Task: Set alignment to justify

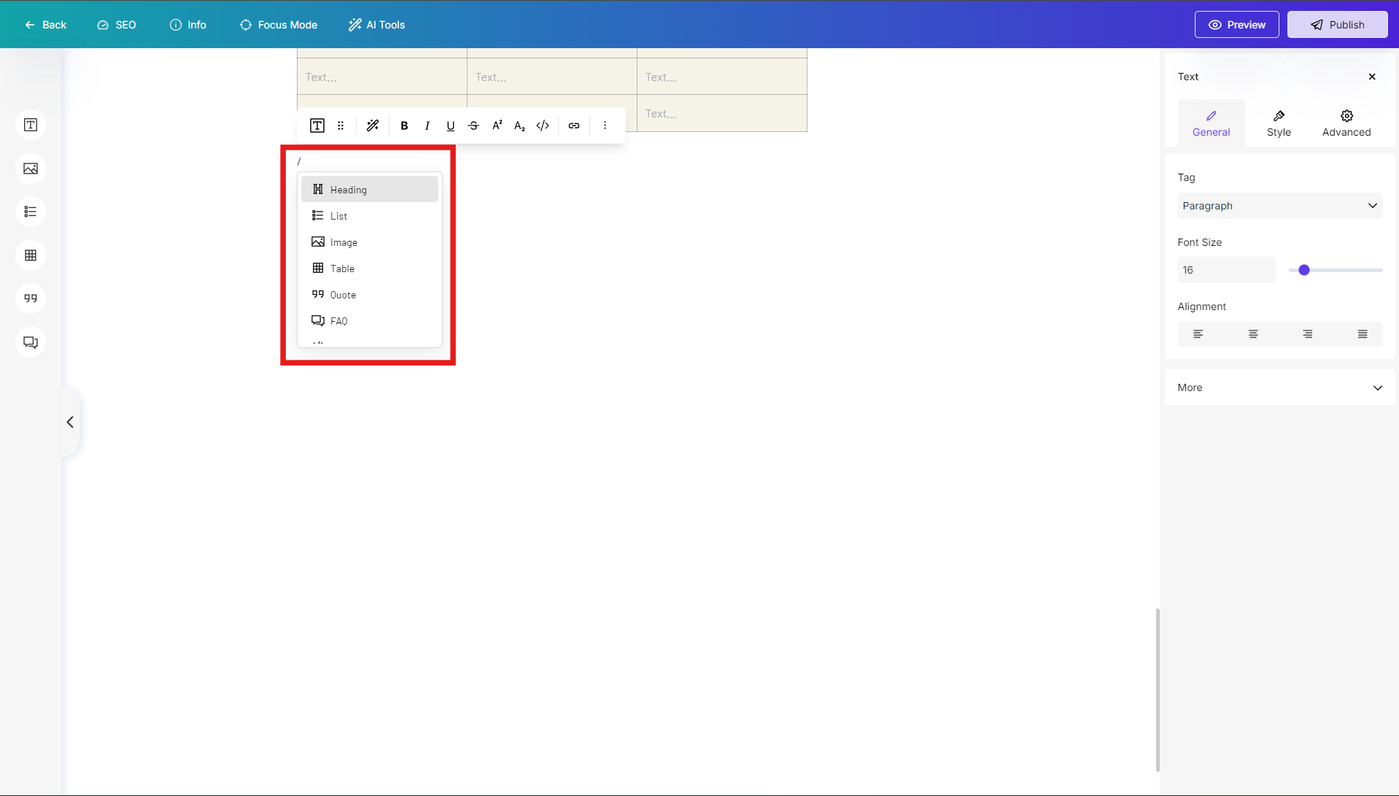Action: 1362,334
